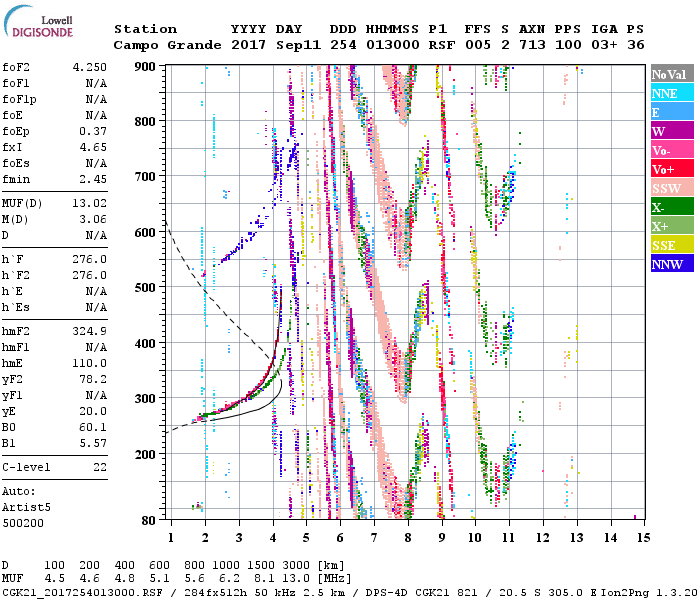The image size is (700, 600).
Task: Click the NNE cyan legend swatch
Action: tap(669, 94)
